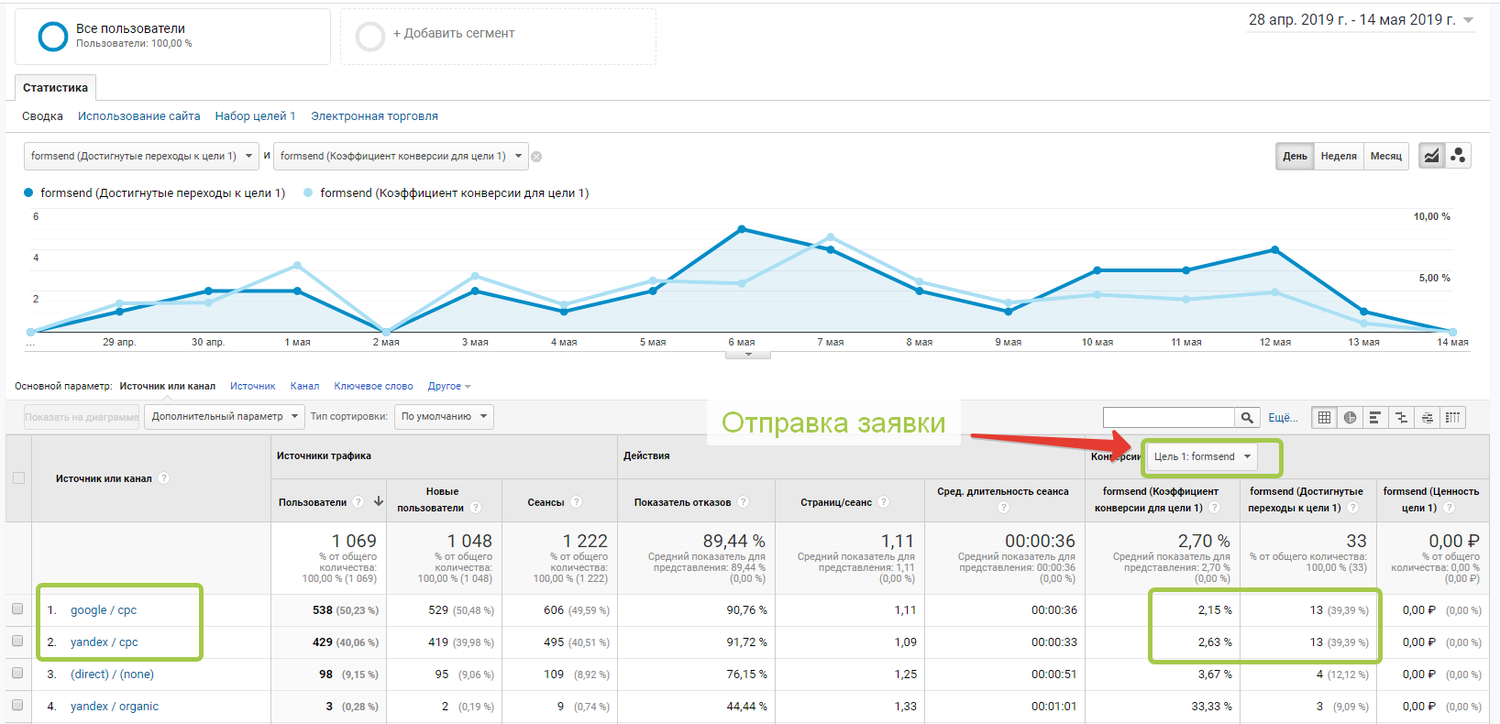Click the Ещё... advanced filter link

(1283, 418)
